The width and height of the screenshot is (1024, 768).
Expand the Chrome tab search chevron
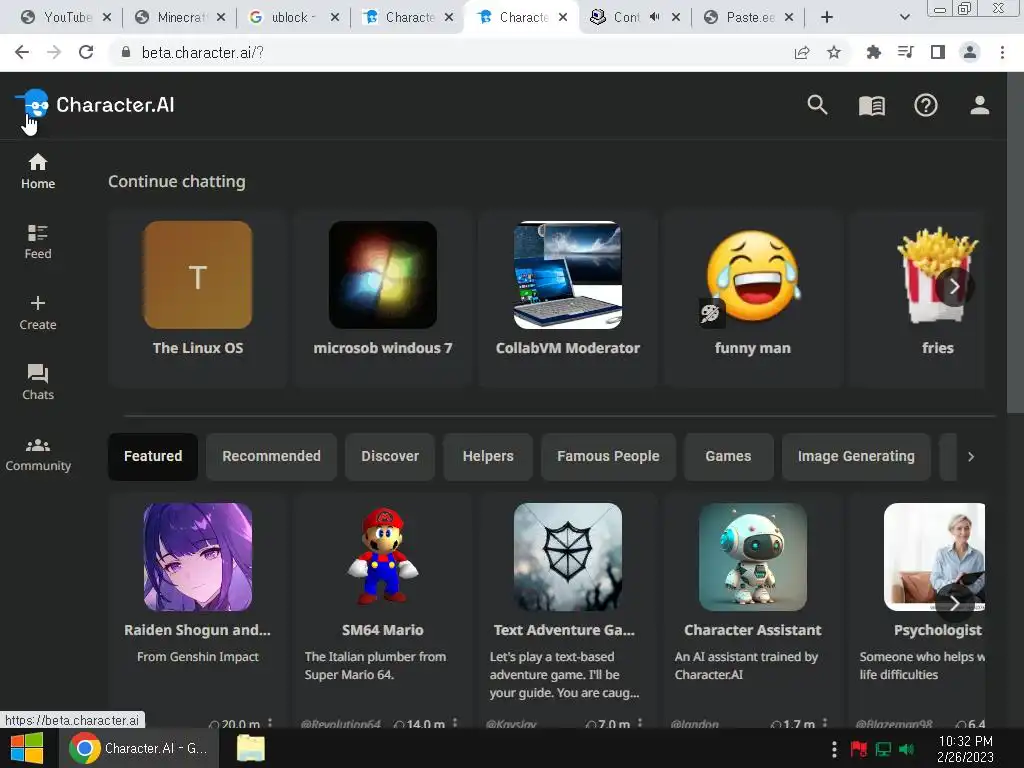pyautogui.click(x=904, y=17)
